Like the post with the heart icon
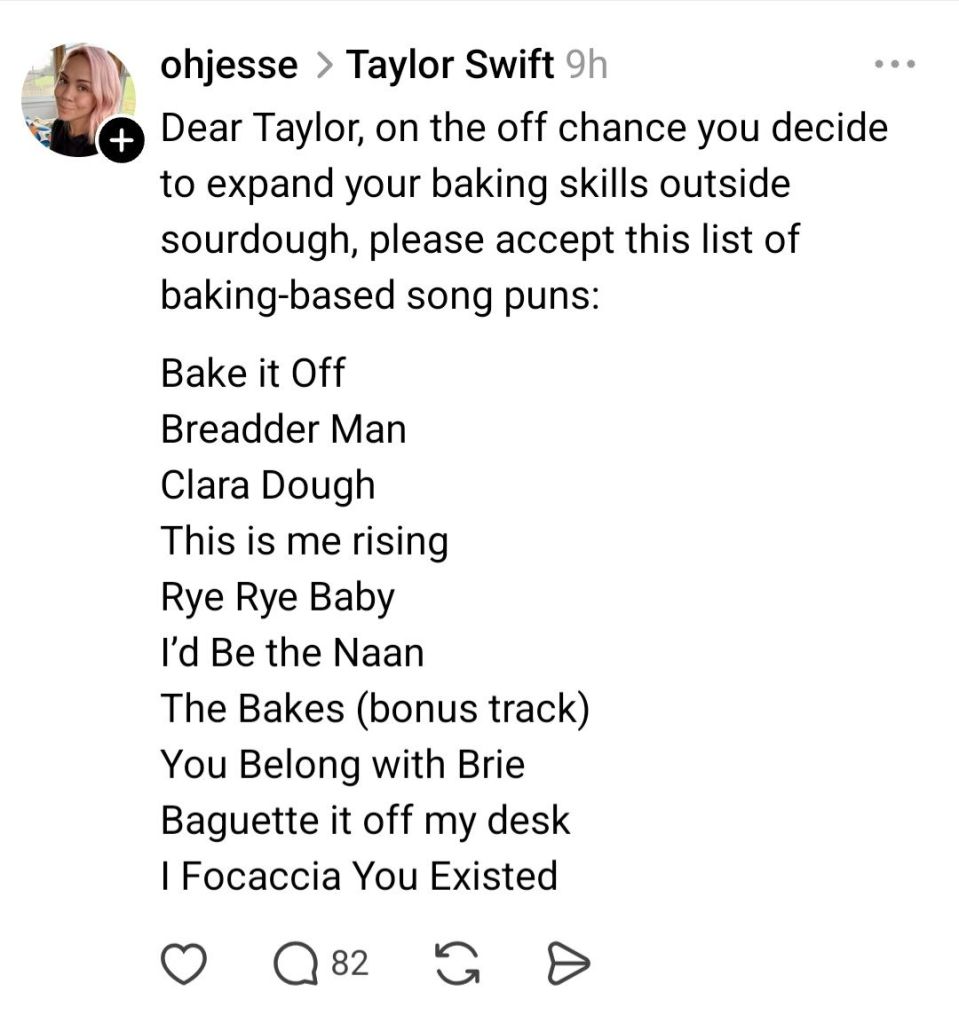The height and width of the screenshot is (1023, 959). pos(183,964)
